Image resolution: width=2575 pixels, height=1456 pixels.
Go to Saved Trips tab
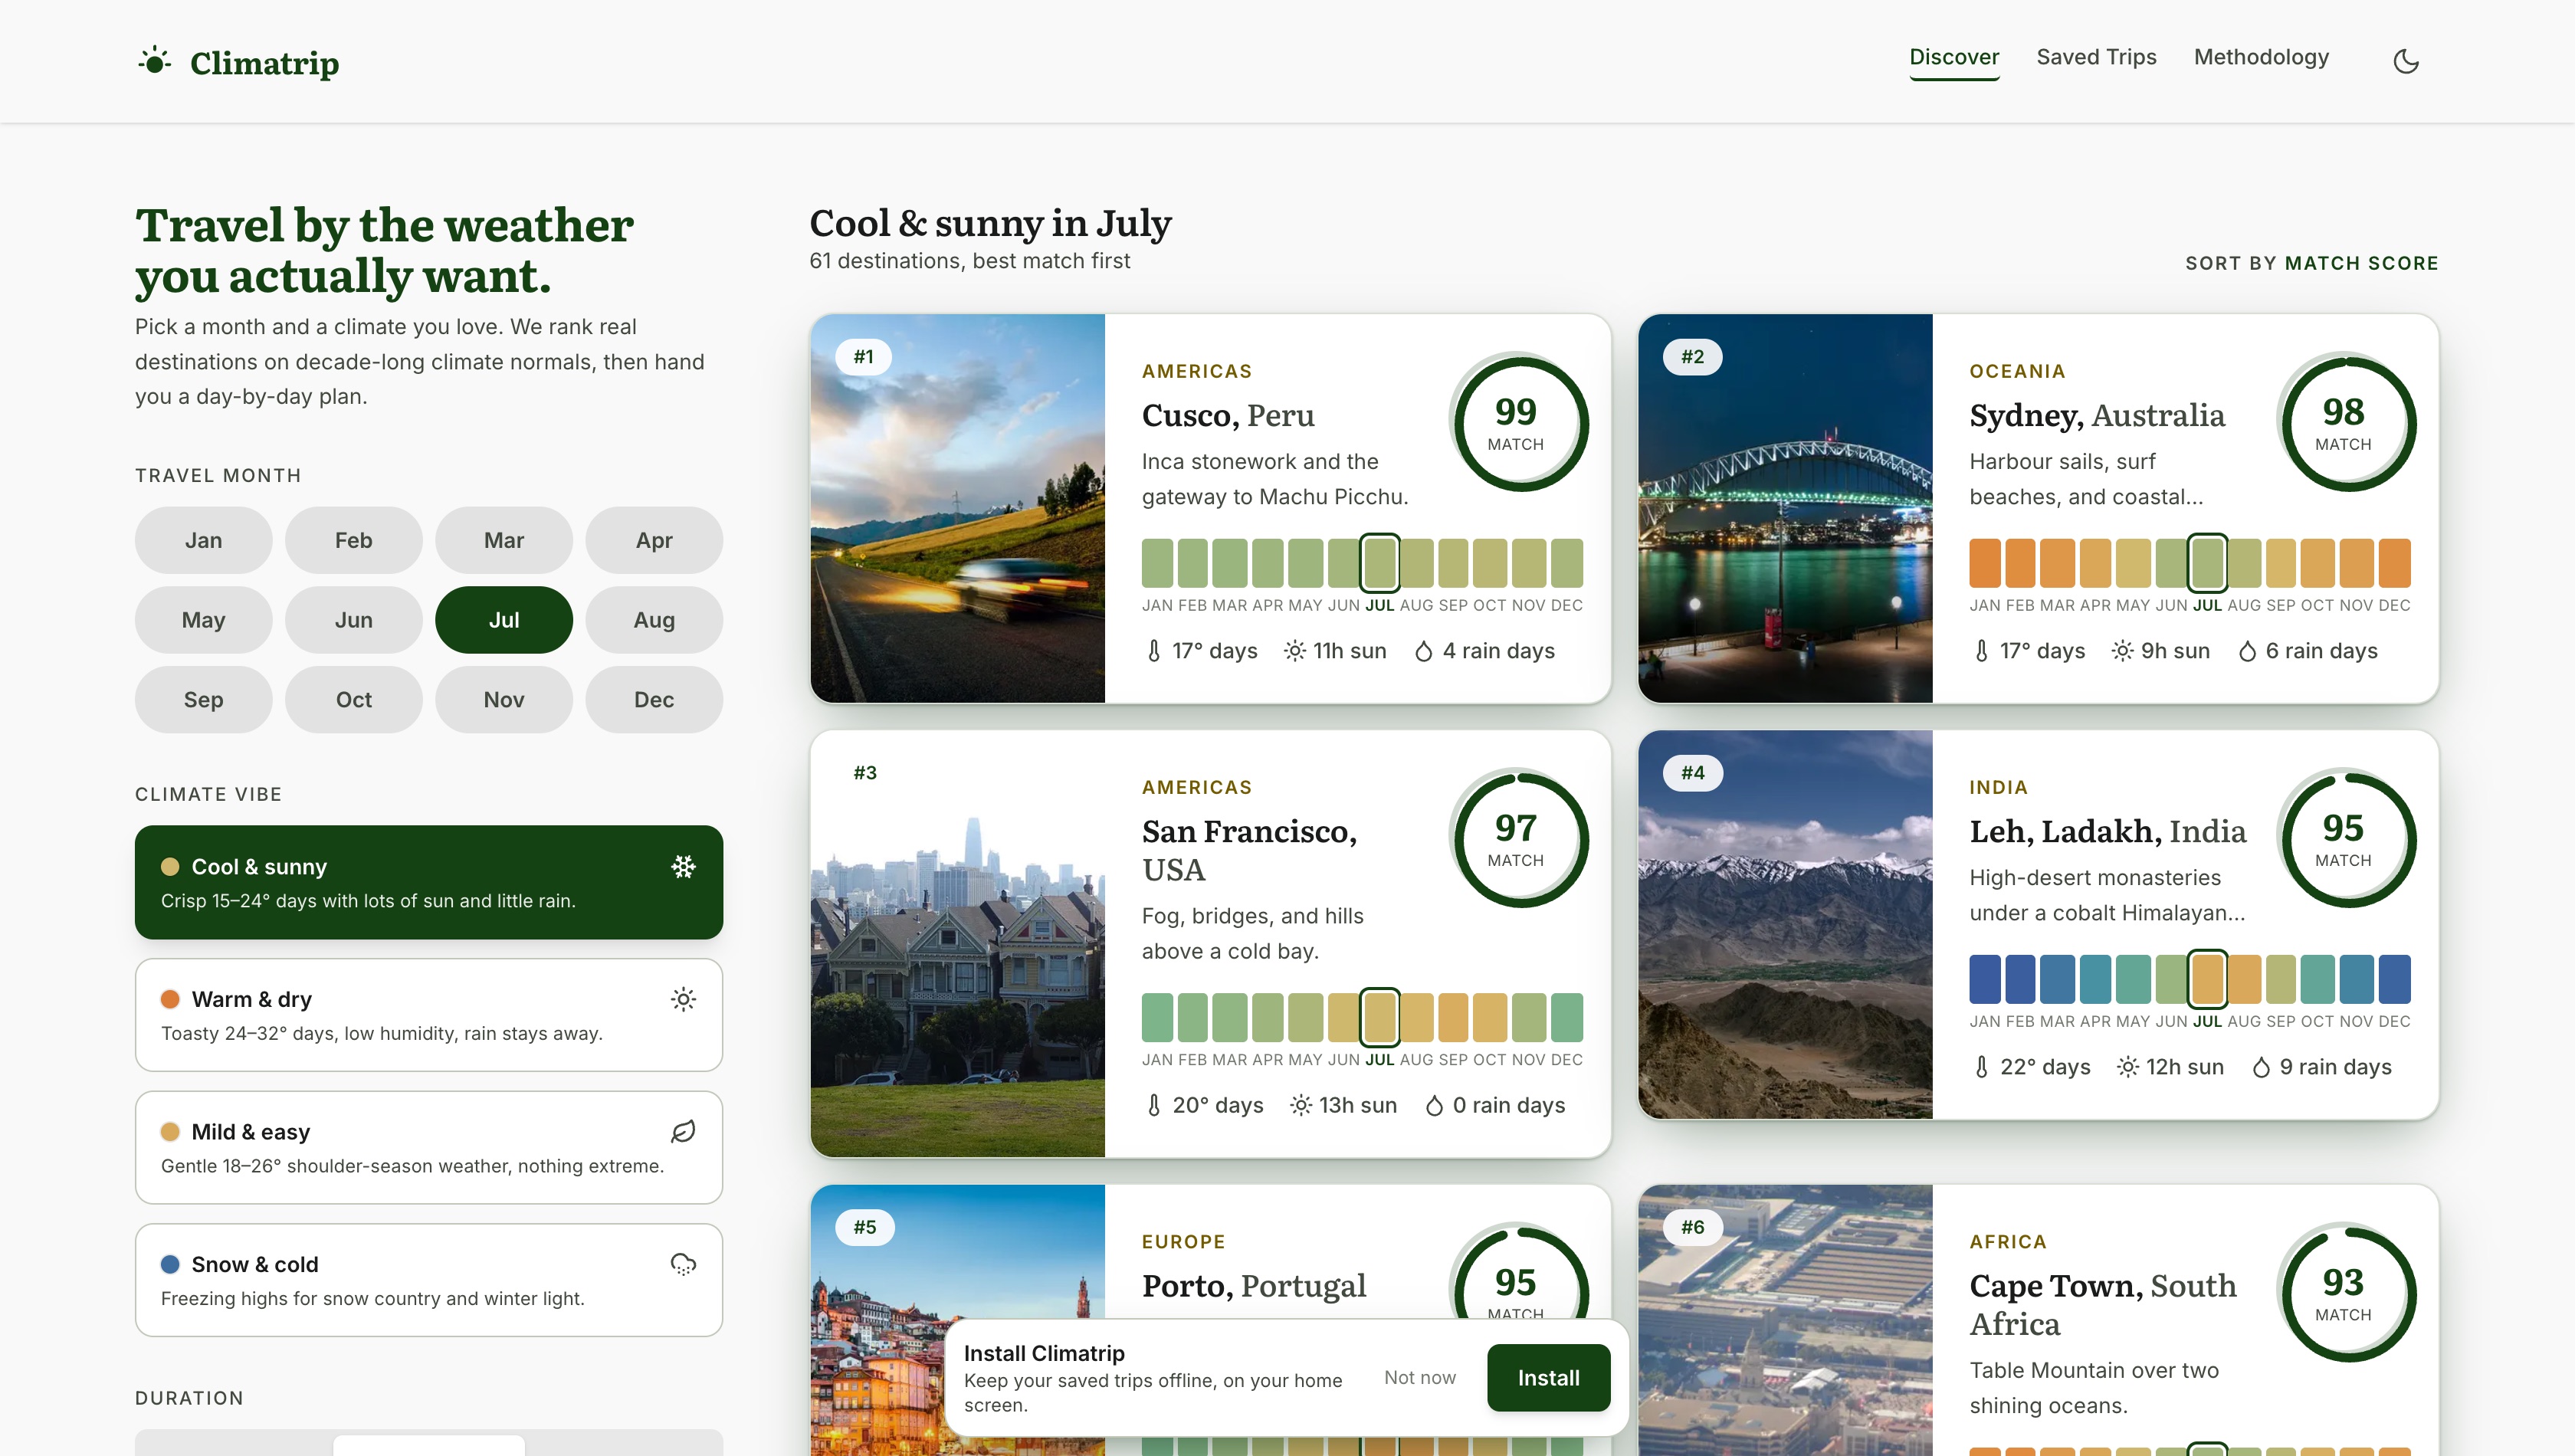[2096, 57]
